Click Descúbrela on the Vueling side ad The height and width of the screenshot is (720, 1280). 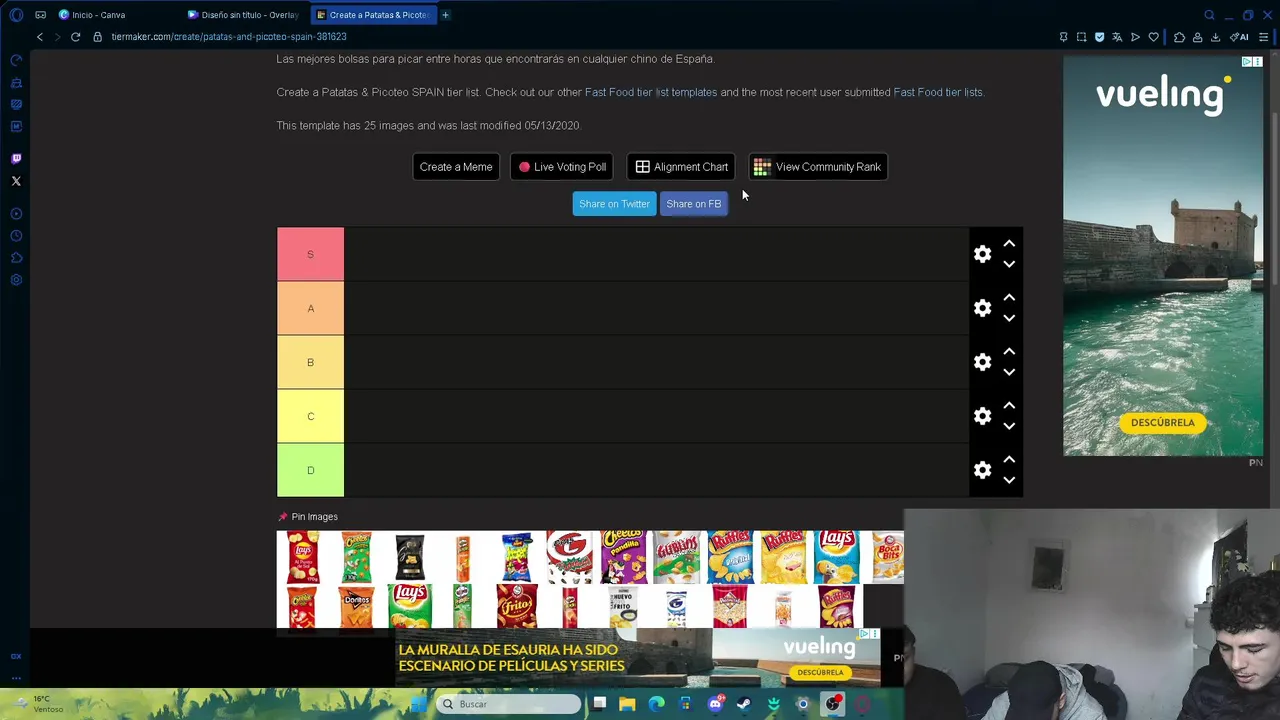click(x=1163, y=423)
